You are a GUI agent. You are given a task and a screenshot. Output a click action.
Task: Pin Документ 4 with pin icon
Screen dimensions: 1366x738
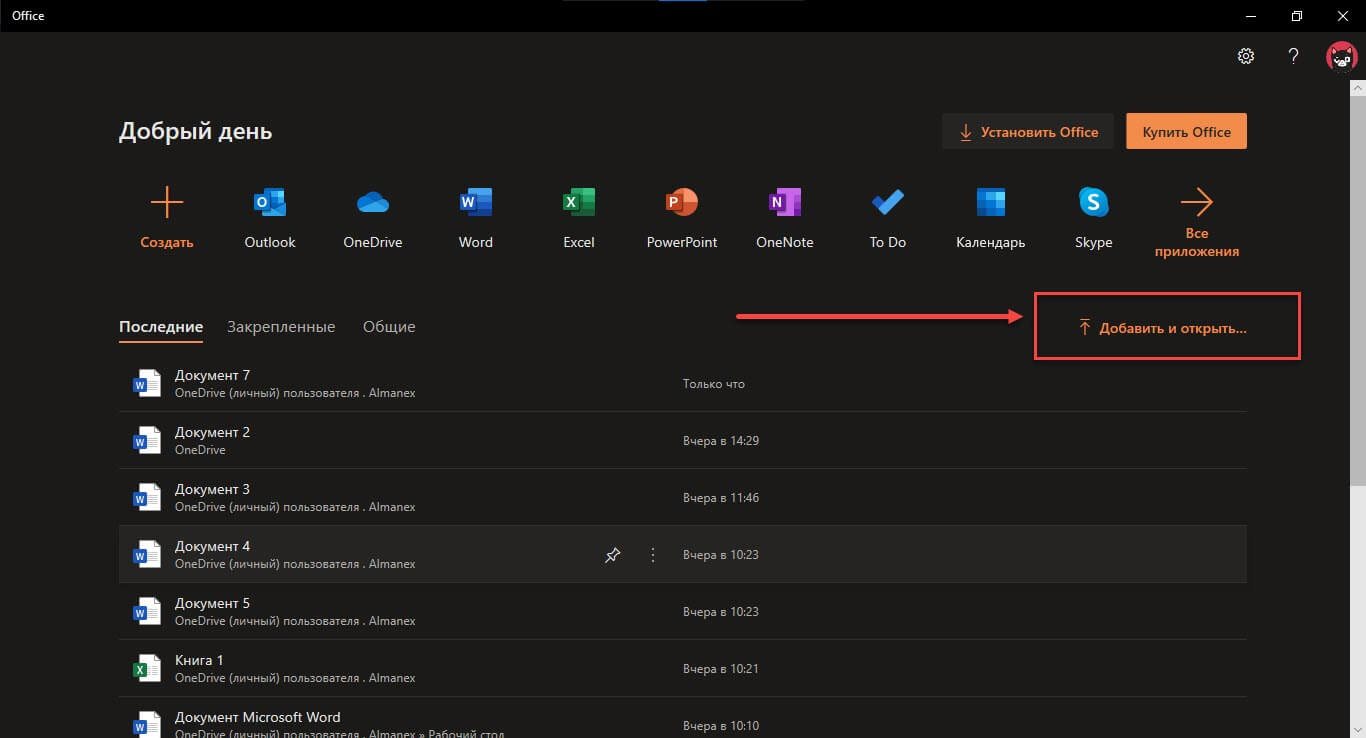pyautogui.click(x=613, y=555)
